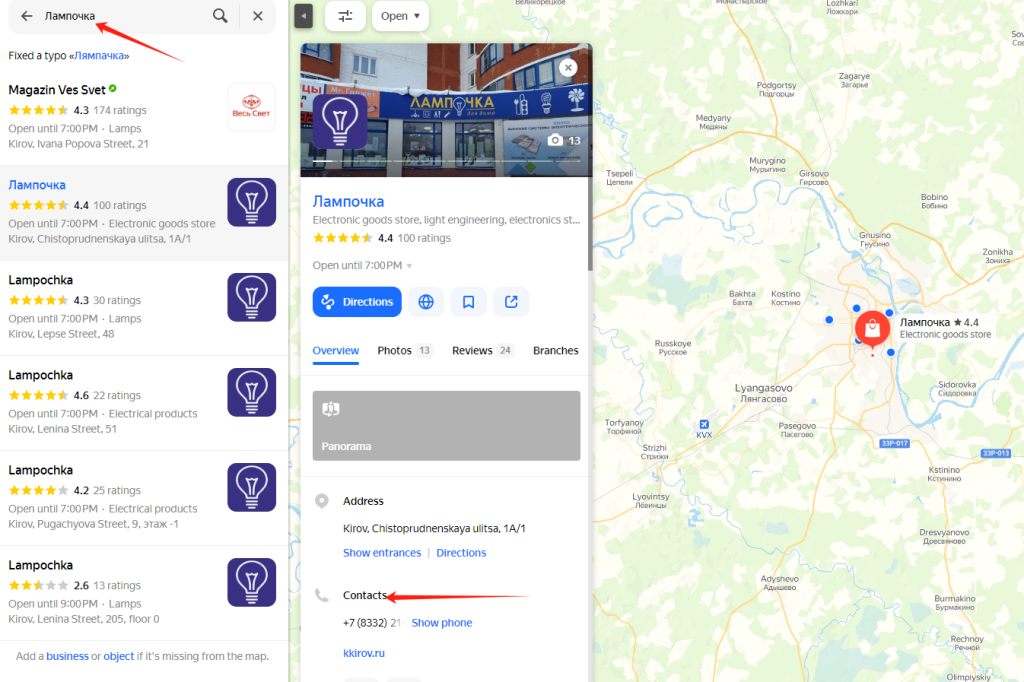Switch to the Photos tab
Image resolution: width=1024 pixels, height=682 pixels.
tap(404, 351)
